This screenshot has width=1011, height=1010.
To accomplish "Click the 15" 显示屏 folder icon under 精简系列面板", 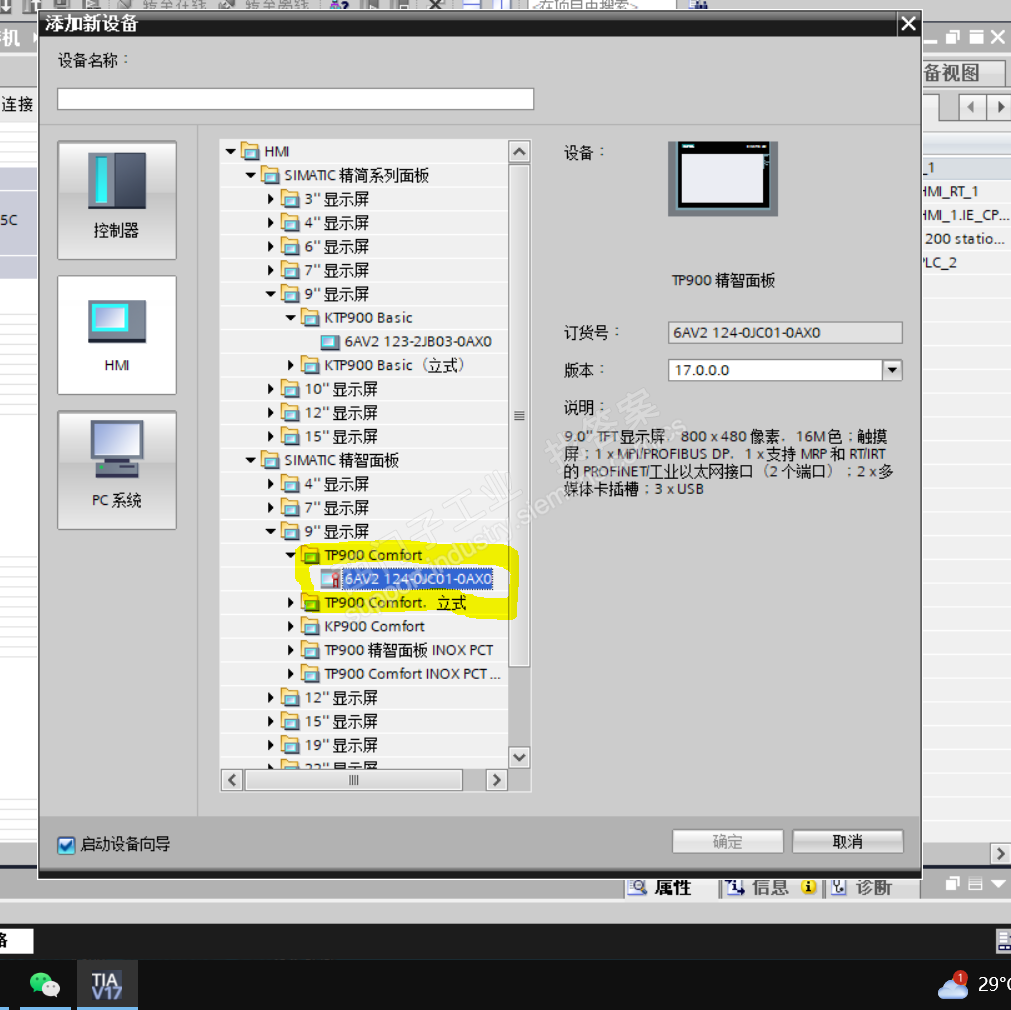I will point(291,437).
